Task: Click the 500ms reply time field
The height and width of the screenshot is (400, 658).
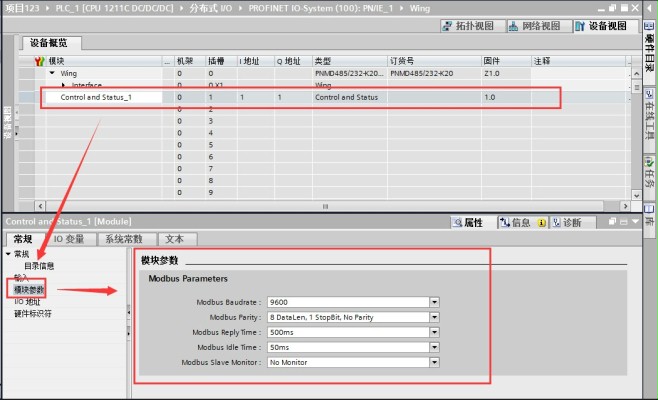Action: click(x=348, y=332)
